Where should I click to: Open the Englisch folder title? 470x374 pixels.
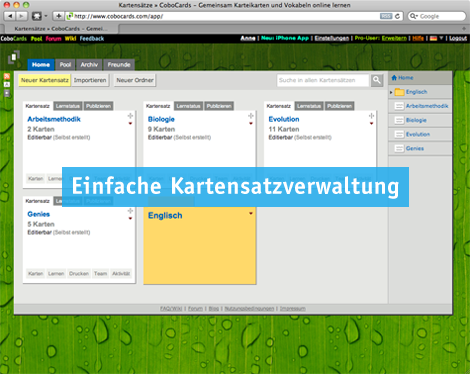(165, 216)
